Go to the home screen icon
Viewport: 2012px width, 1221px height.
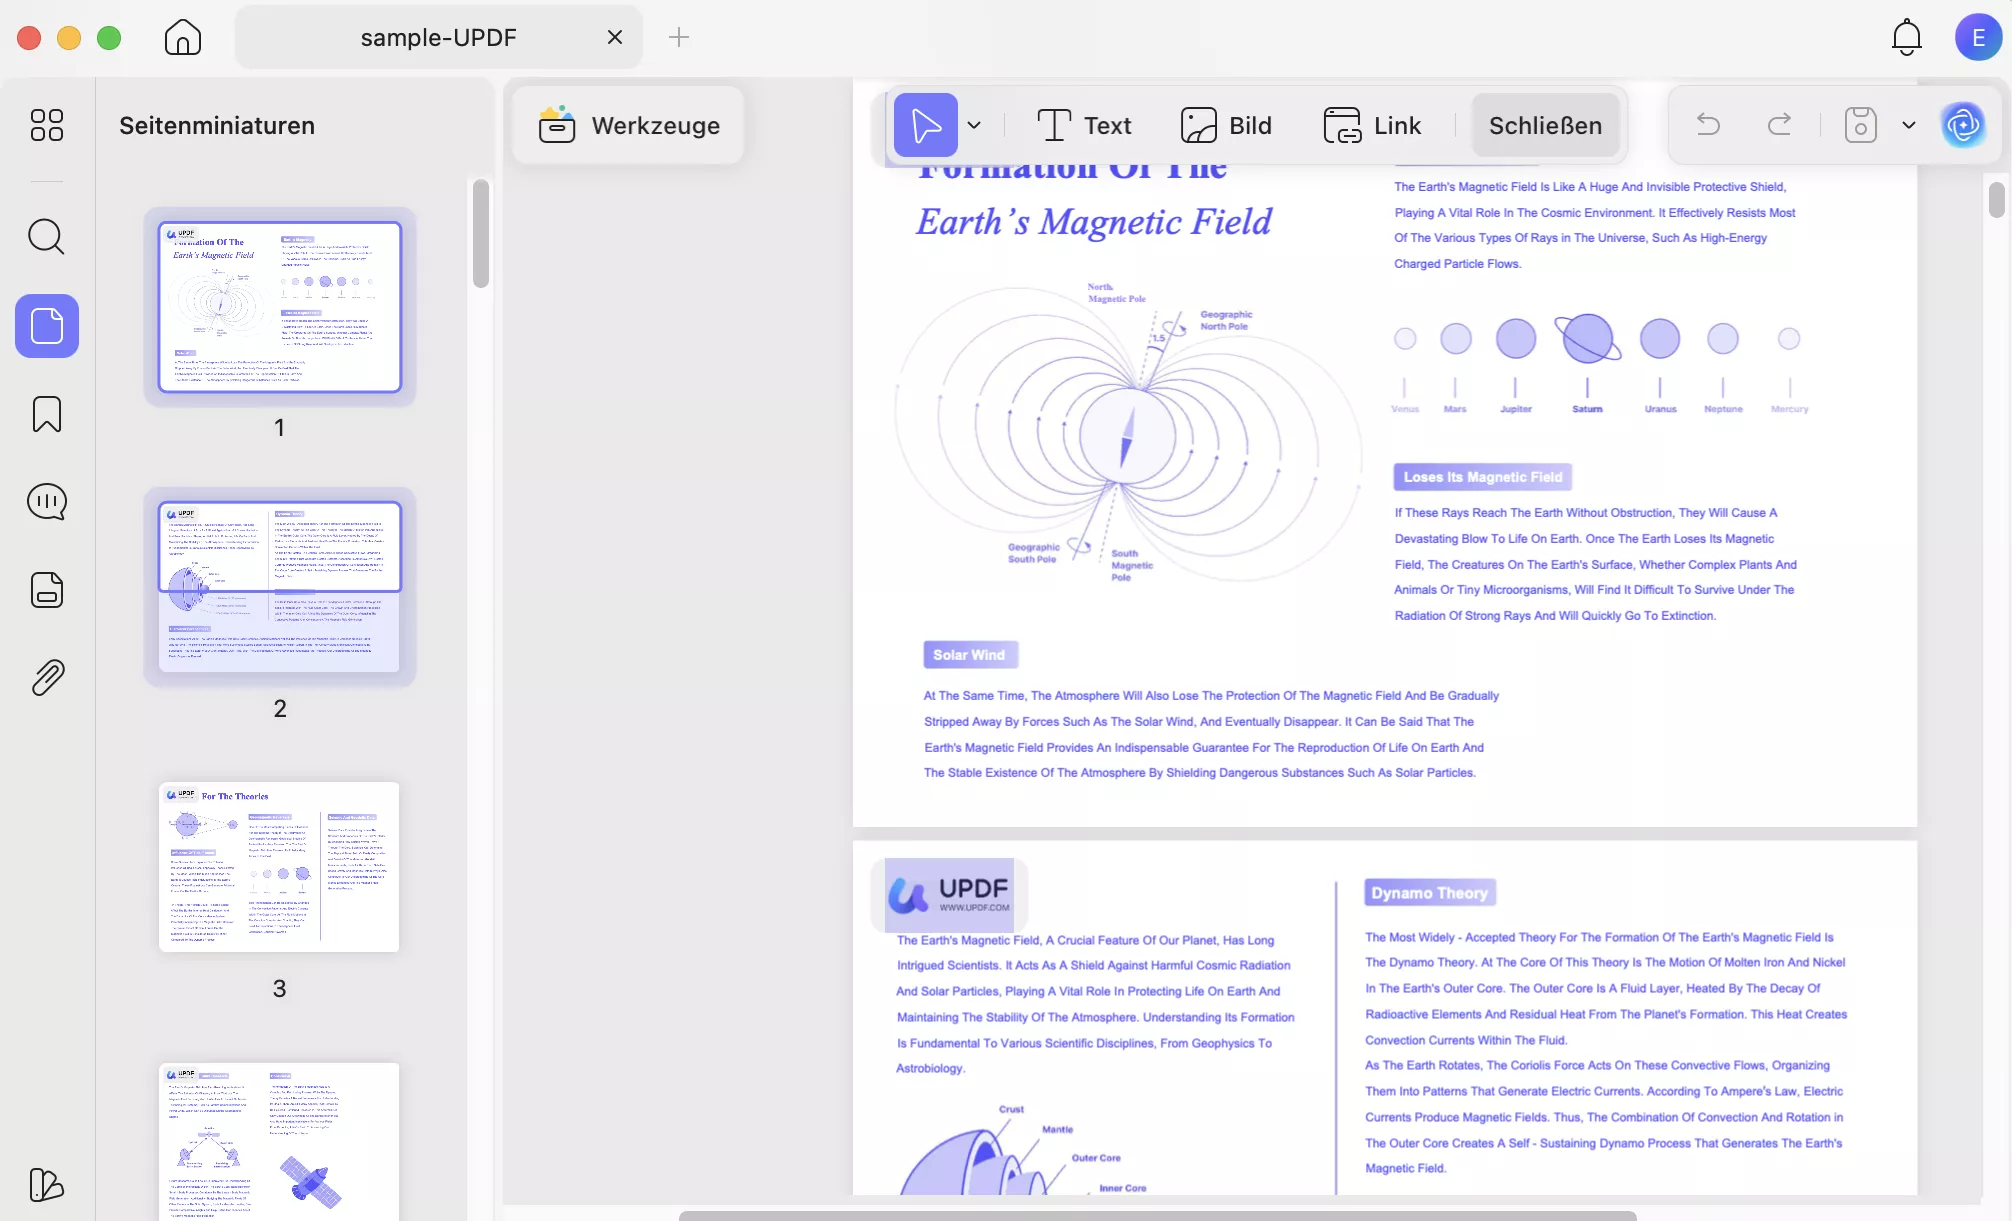[182, 37]
